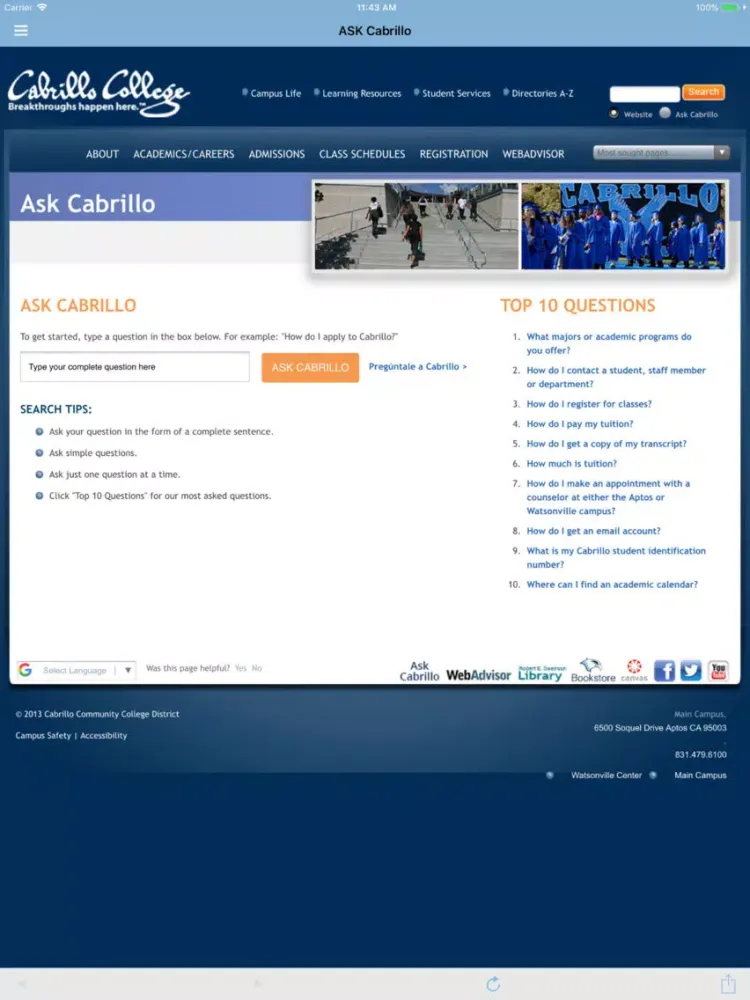750x1000 pixels.
Task: Open How do I get a copy of transcript
Action: click(607, 443)
